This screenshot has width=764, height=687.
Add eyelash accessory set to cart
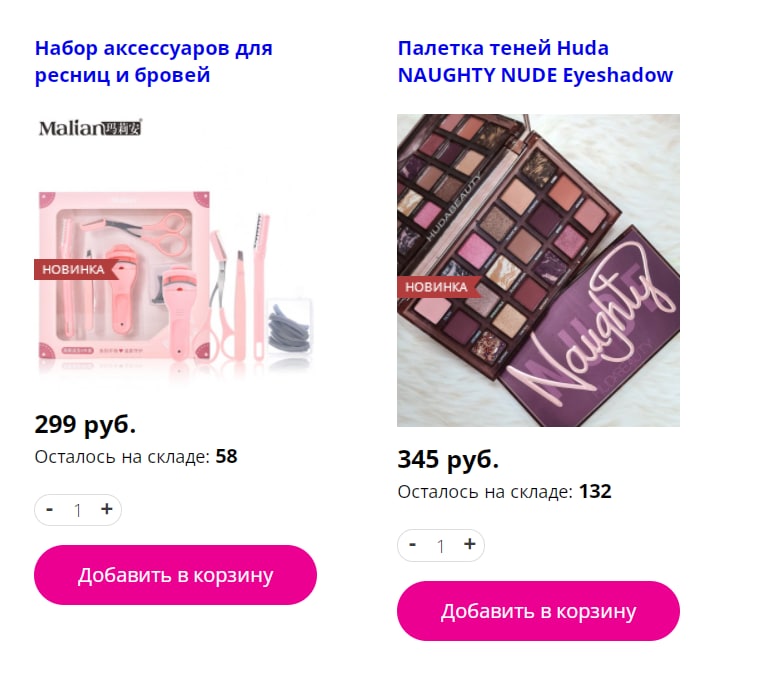coord(175,575)
